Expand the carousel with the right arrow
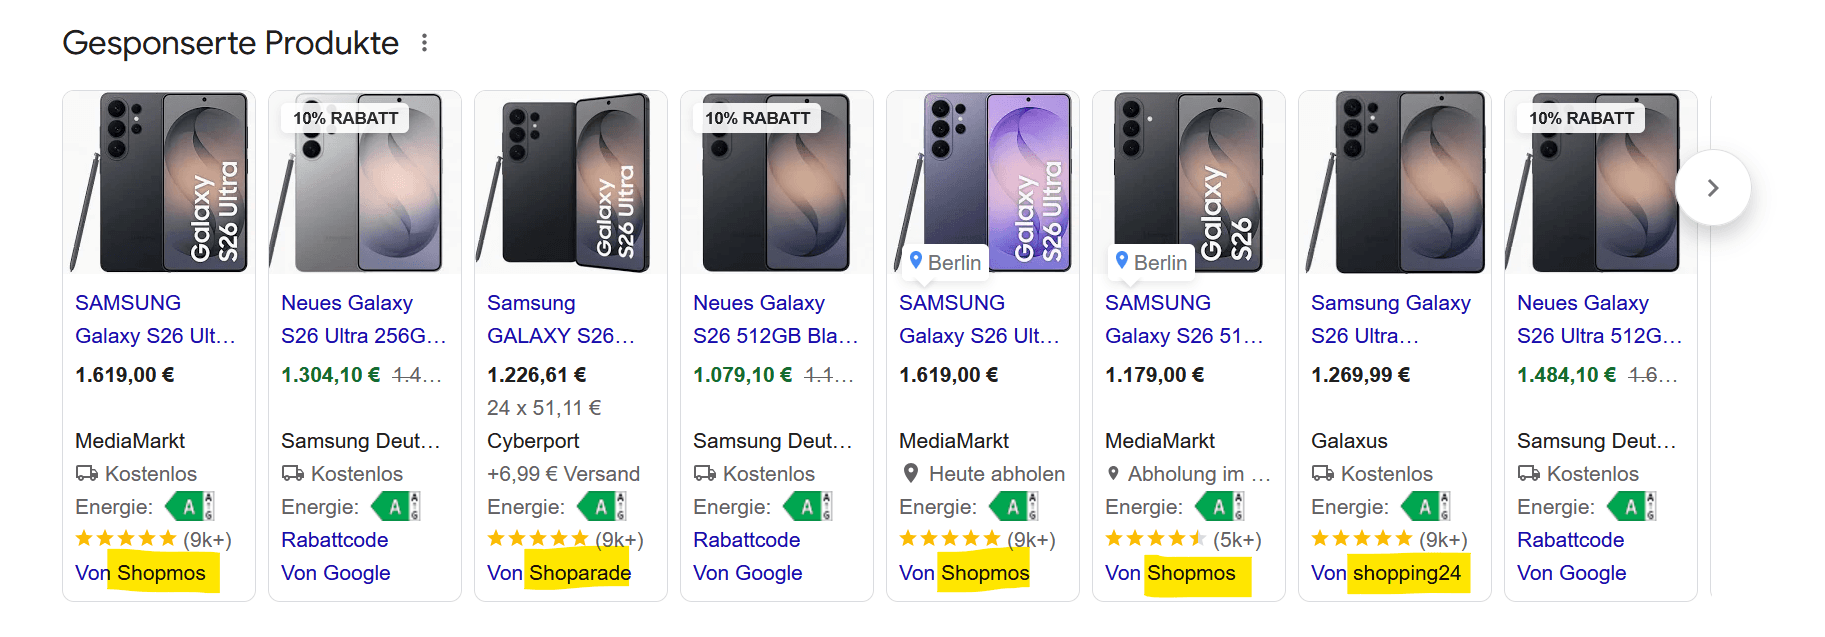Screen dimensions: 1825x637 click(x=1712, y=187)
